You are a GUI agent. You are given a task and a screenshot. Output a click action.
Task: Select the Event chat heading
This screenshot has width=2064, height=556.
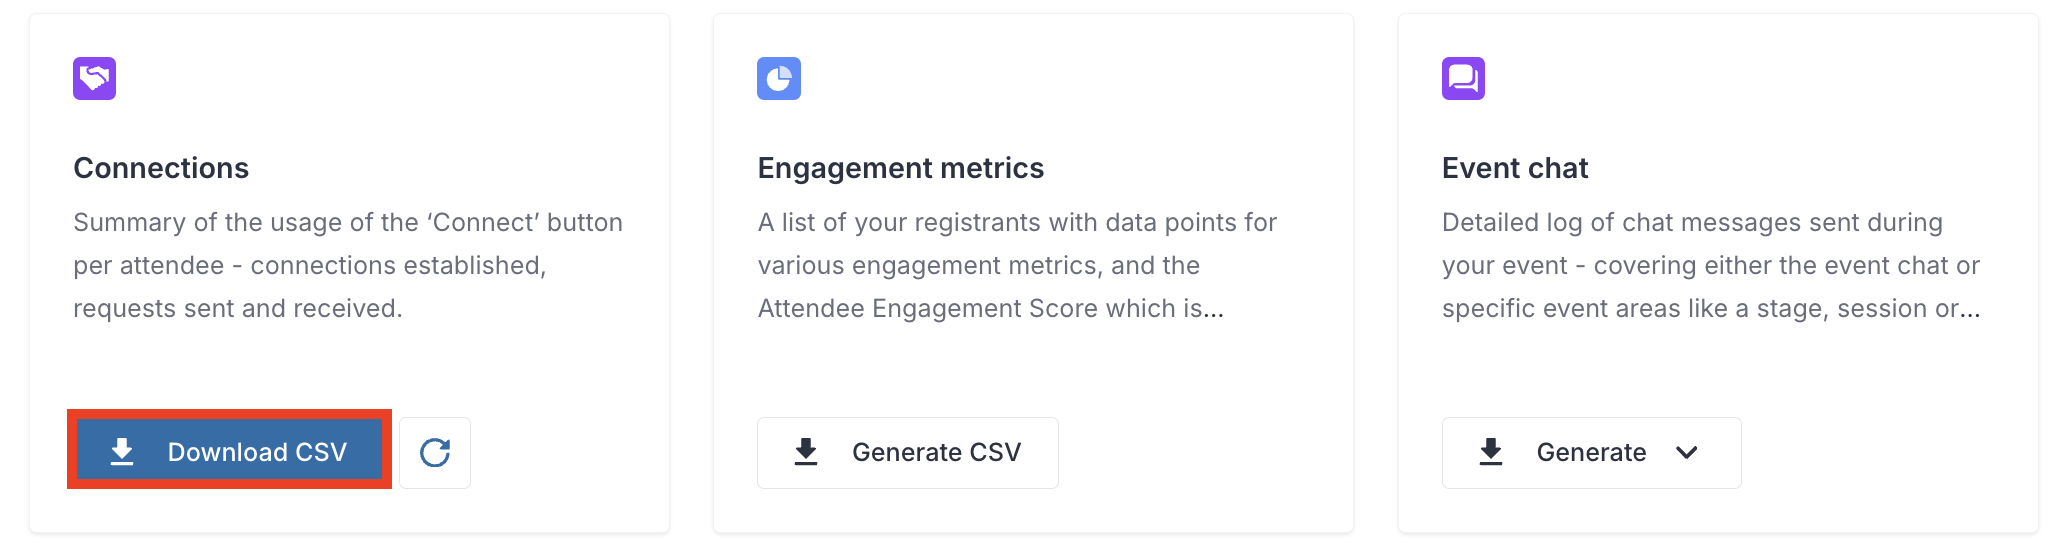(x=1515, y=168)
